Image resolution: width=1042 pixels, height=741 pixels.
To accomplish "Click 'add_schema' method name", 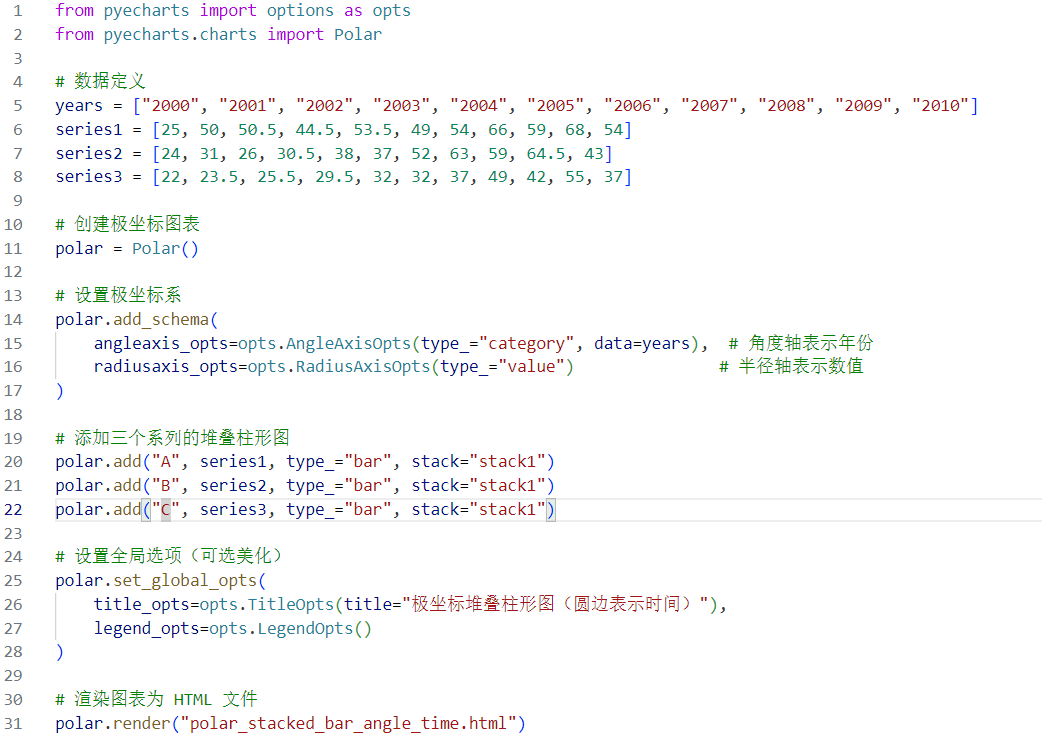I will pyautogui.click(x=161, y=320).
